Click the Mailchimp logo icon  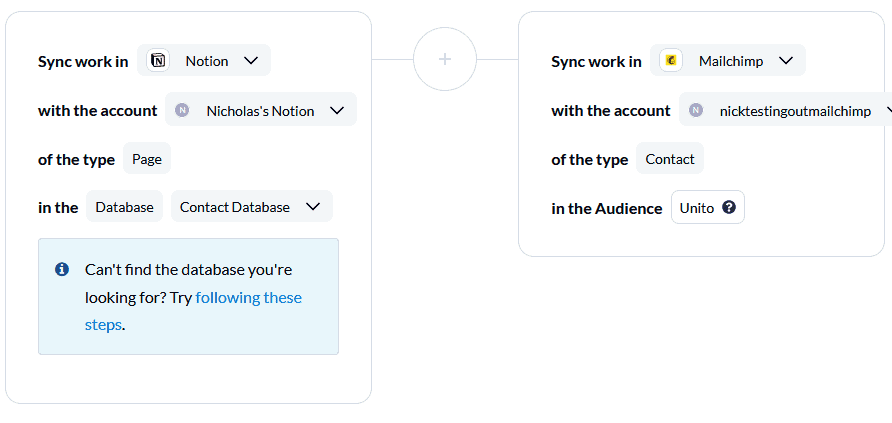pyautogui.click(x=671, y=60)
